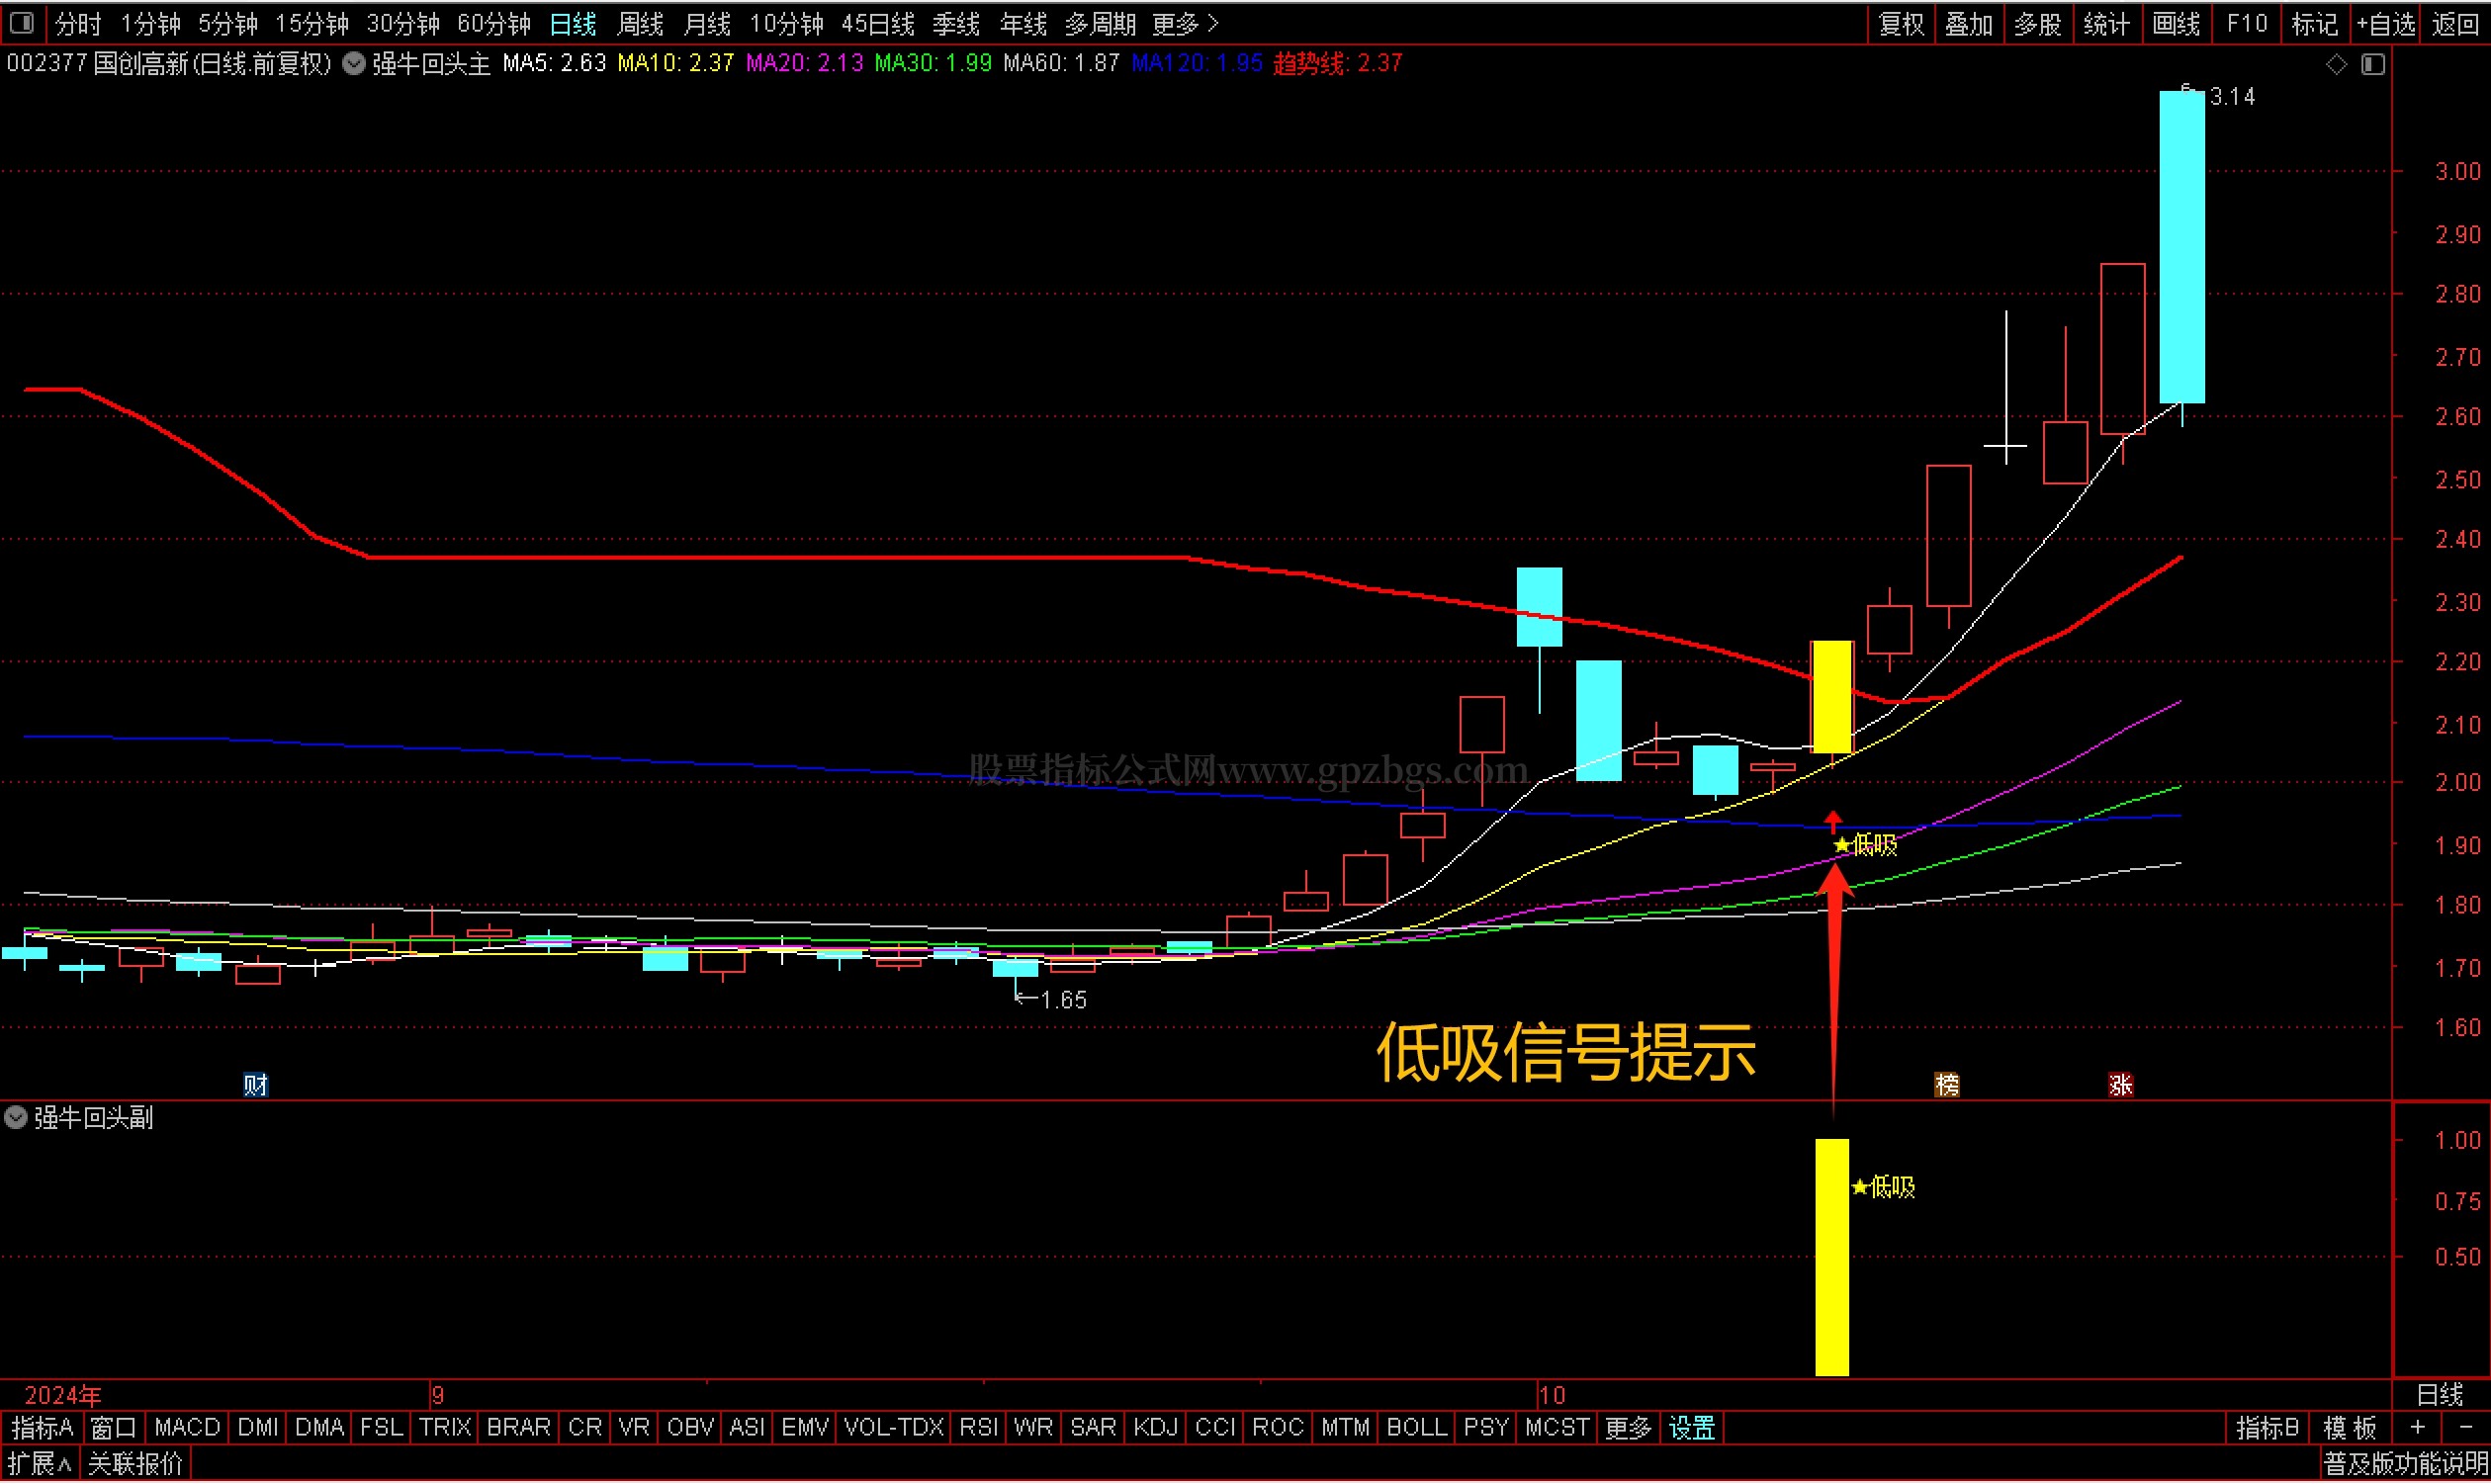Screen dimensions: 2491x1484
Task: Expand the 扩展 panel at bottom left
Action: coord(40,1465)
